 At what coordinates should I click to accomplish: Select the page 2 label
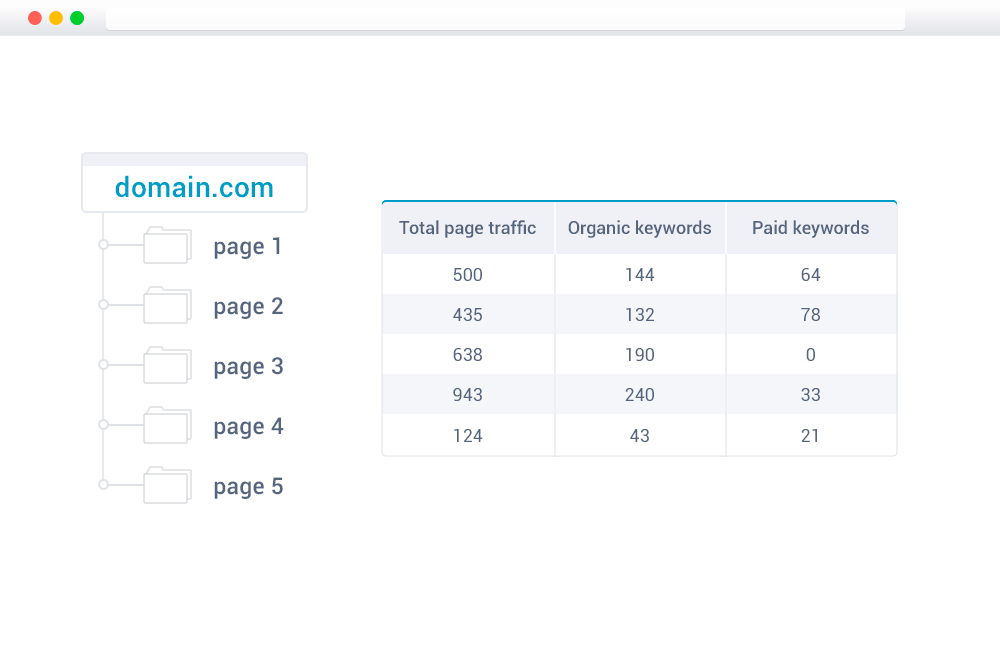(x=248, y=307)
